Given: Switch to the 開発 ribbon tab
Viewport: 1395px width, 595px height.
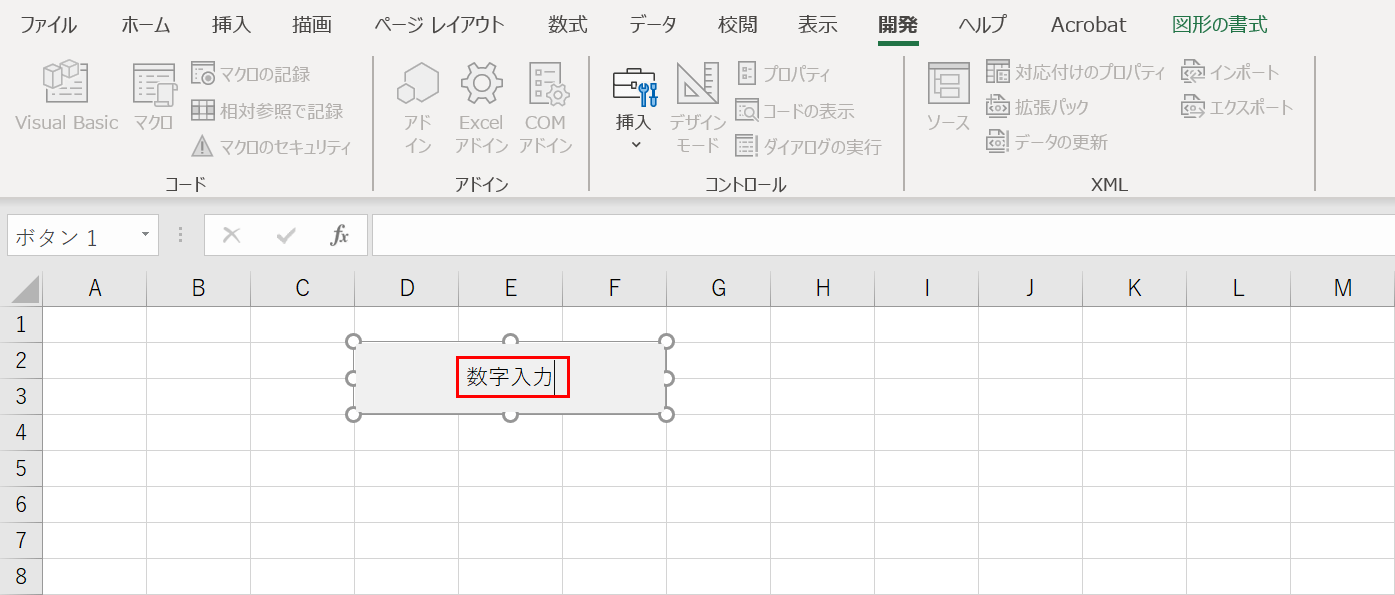Looking at the screenshot, I should 897,24.
